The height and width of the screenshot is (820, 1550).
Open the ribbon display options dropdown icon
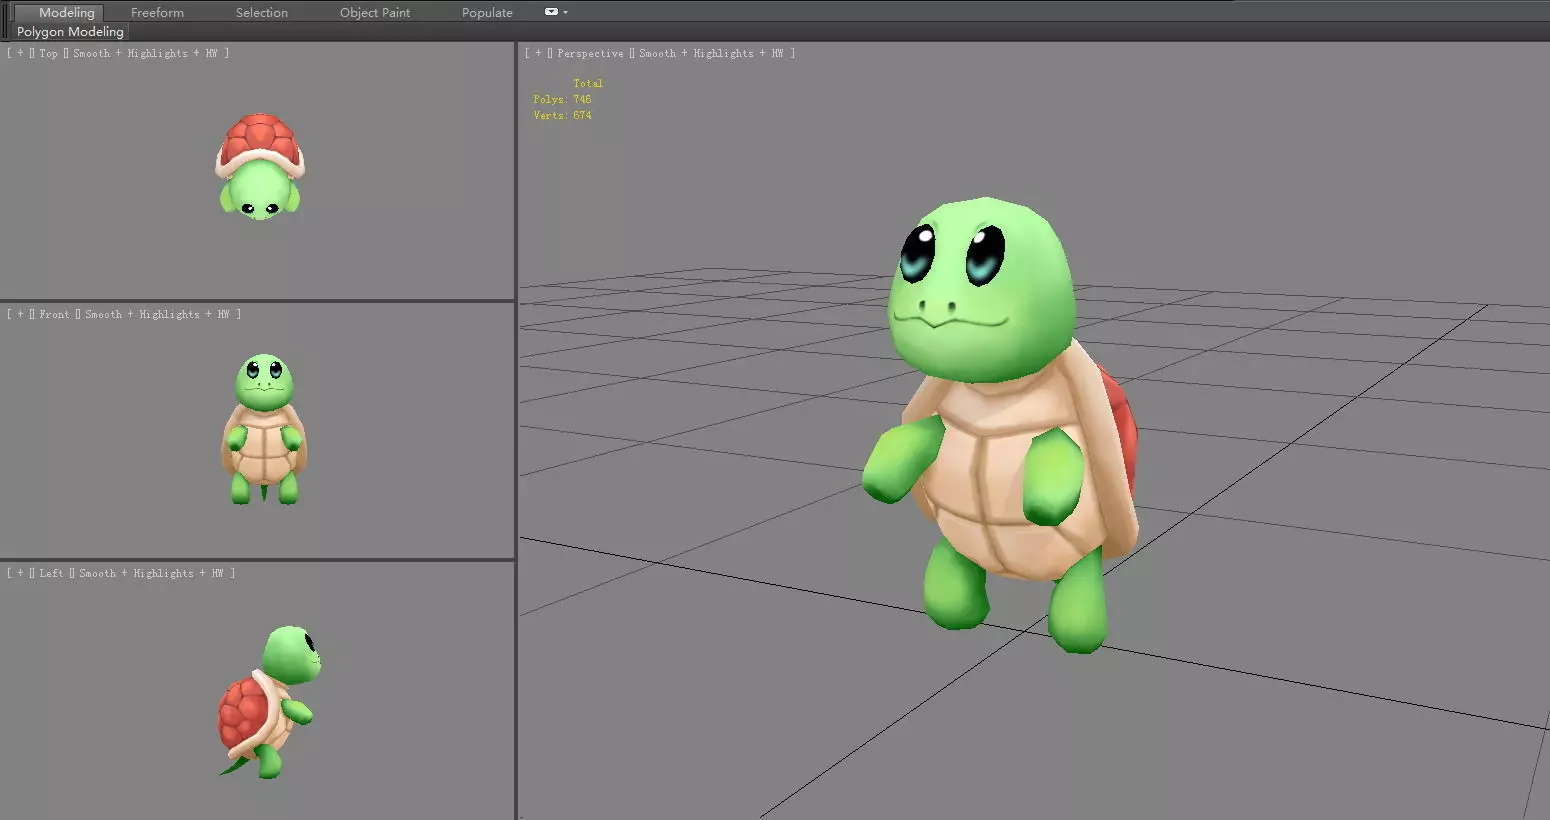pyautogui.click(x=555, y=12)
